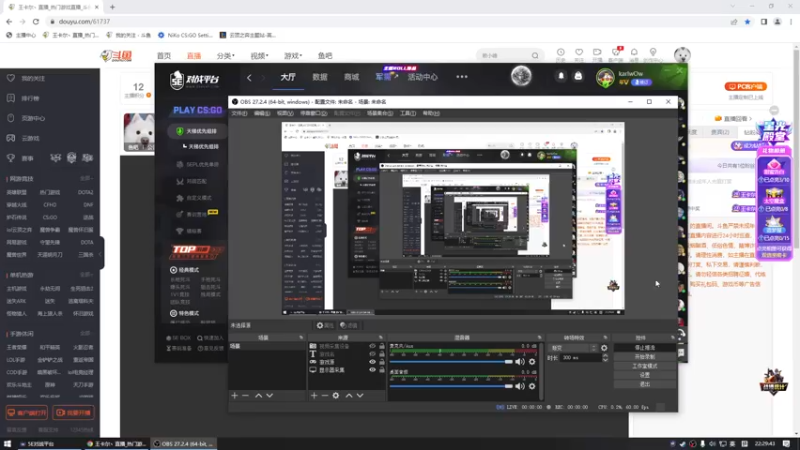Mute the microphone channel speaker icon
Screen dimensions: 800x450
[x=520, y=362]
